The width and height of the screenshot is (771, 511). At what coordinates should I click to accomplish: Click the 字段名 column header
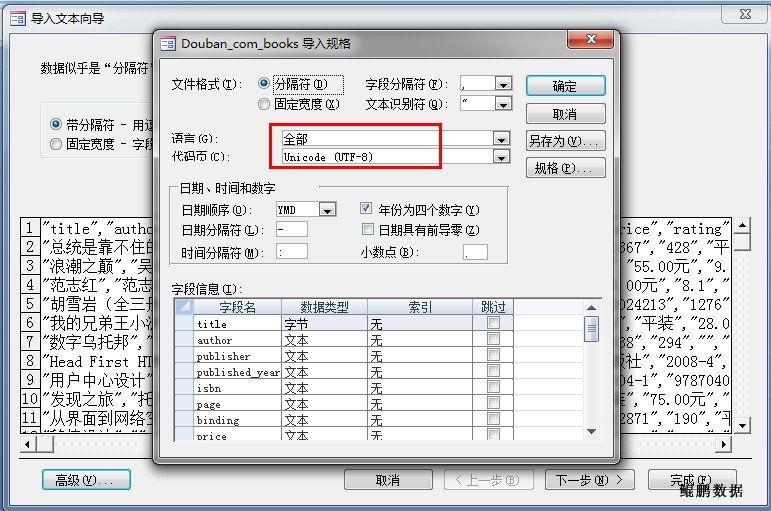point(237,307)
